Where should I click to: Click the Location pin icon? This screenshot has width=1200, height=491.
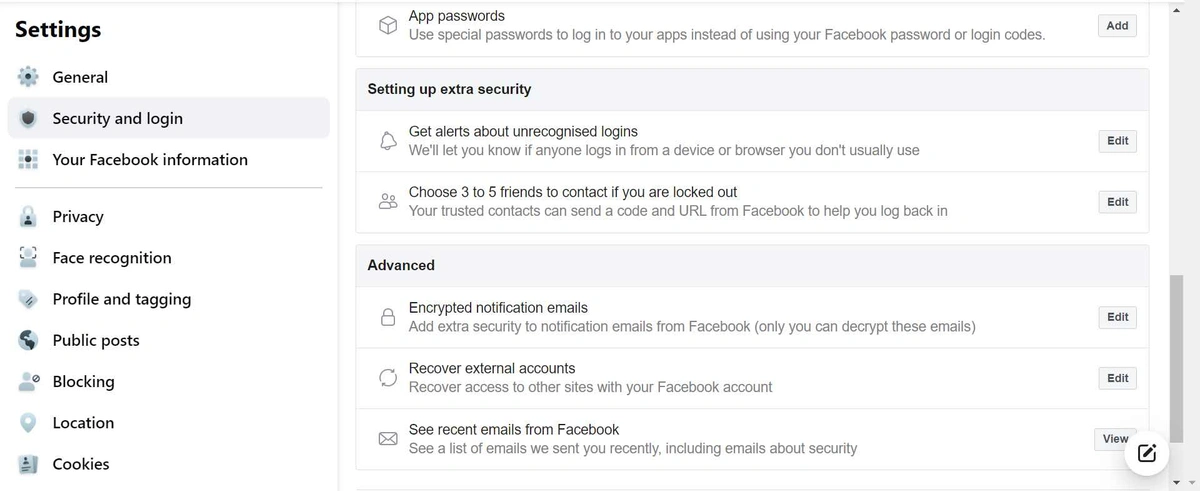(x=29, y=422)
